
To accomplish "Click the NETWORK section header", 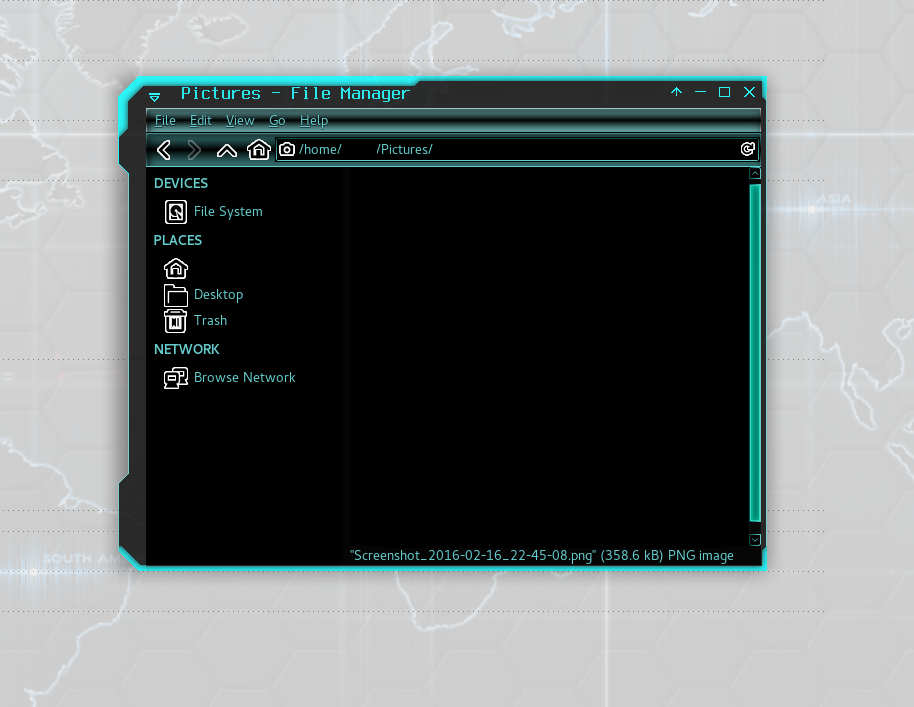I will 187,349.
